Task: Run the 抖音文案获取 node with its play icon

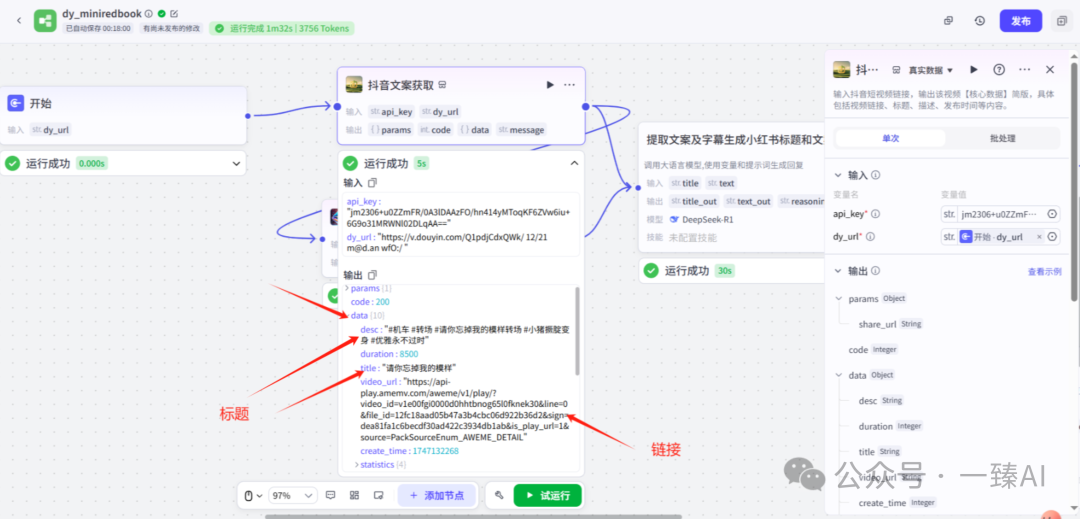Action: [x=550, y=85]
